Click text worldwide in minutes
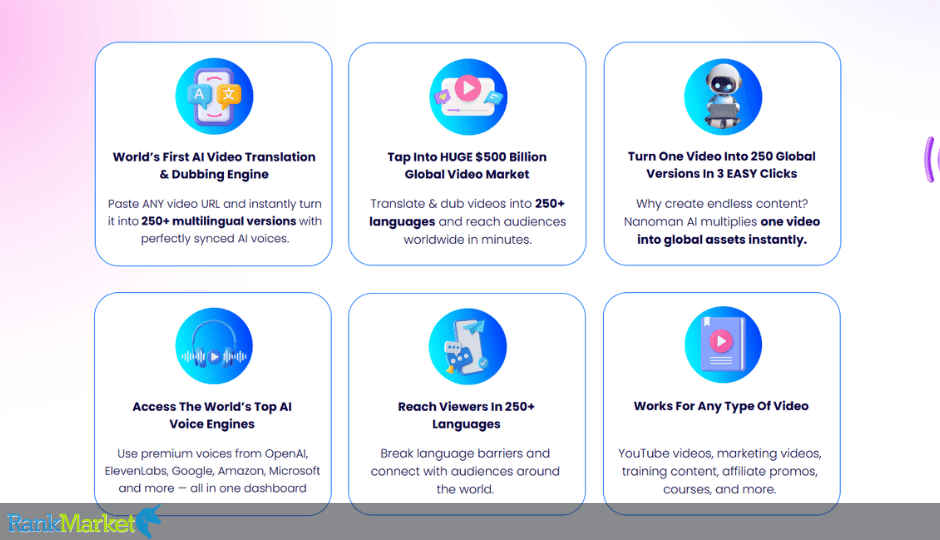The width and height of the screenshot is (940, 540). (x=468, y=240)
